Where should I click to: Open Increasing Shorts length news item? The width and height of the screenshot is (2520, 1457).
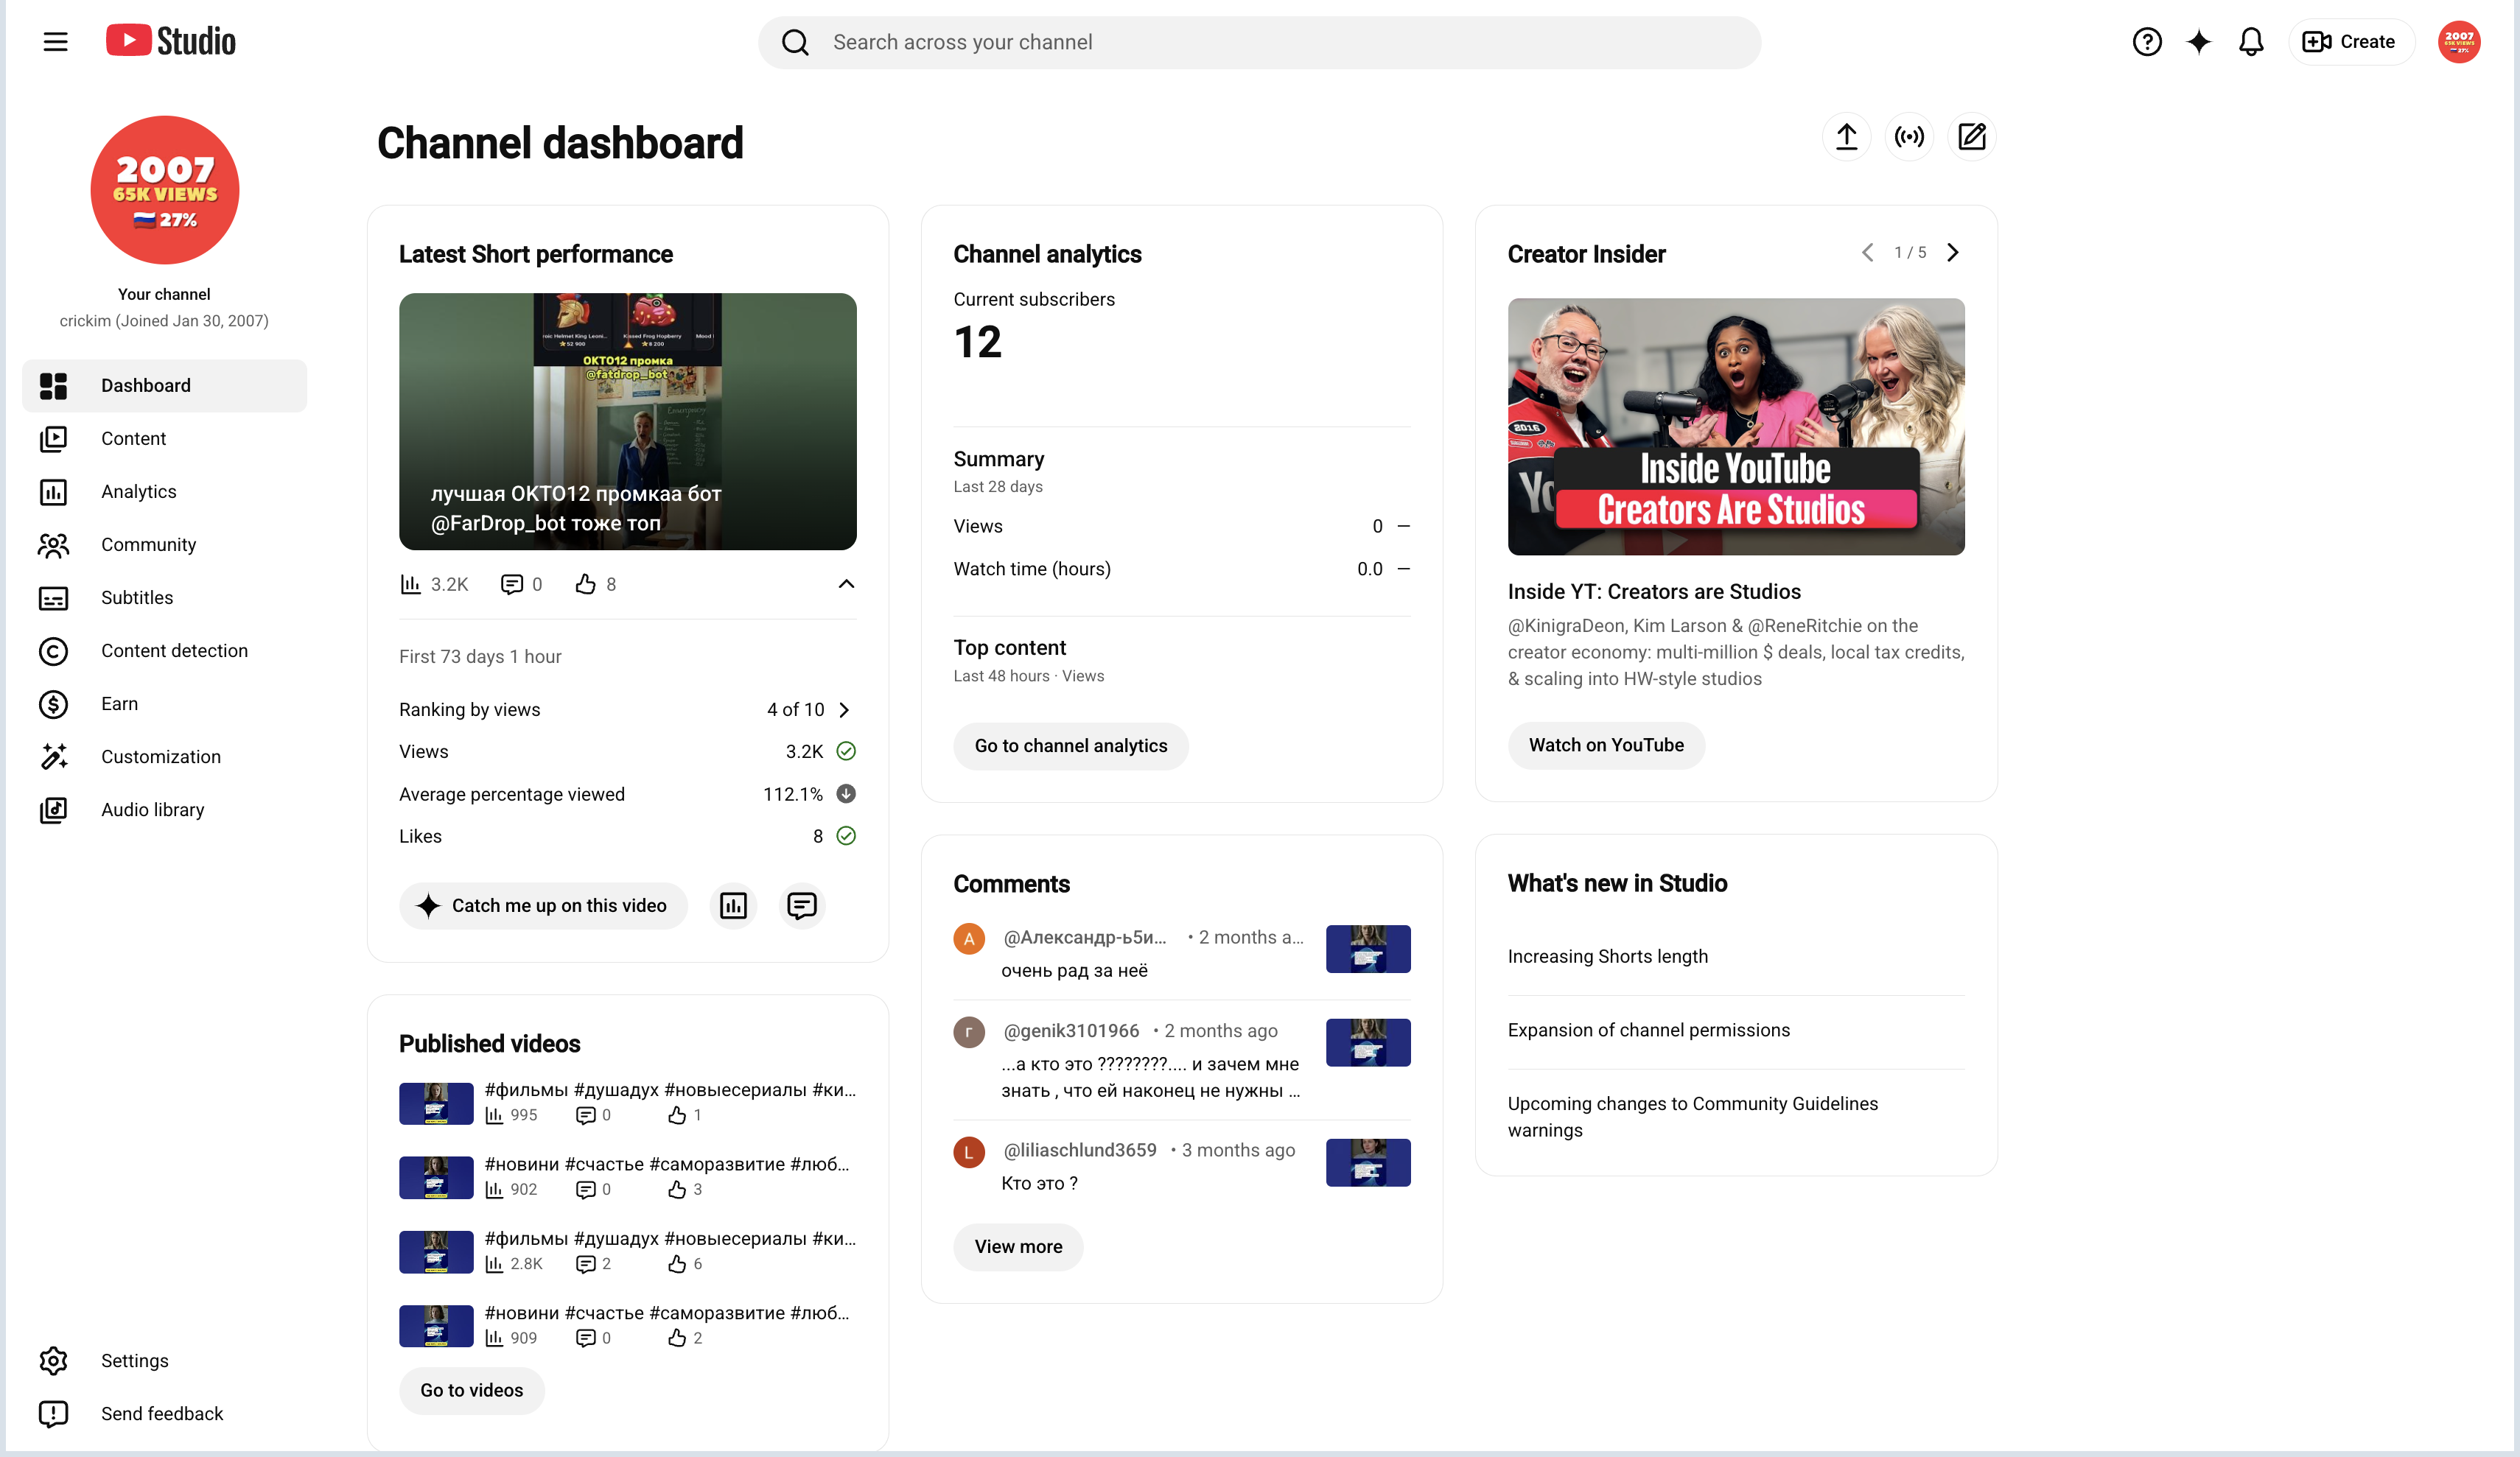point(1607,957)
